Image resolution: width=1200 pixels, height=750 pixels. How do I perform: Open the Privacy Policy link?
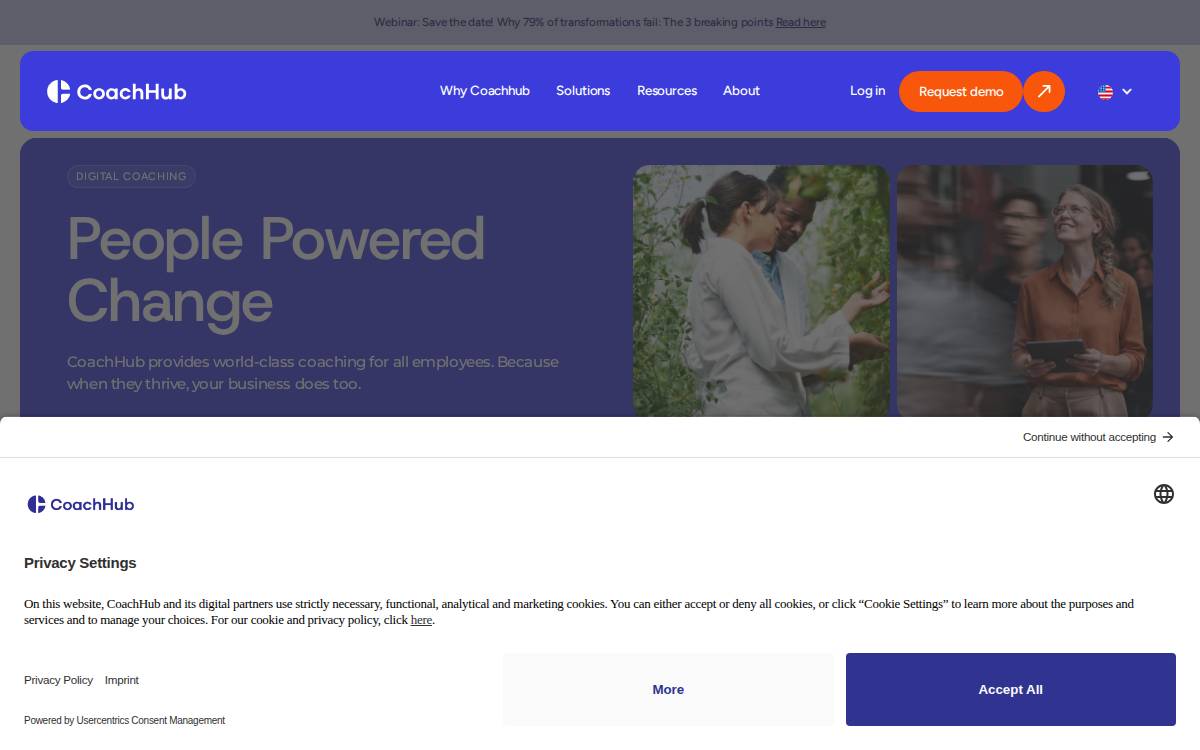coord(58,680)
